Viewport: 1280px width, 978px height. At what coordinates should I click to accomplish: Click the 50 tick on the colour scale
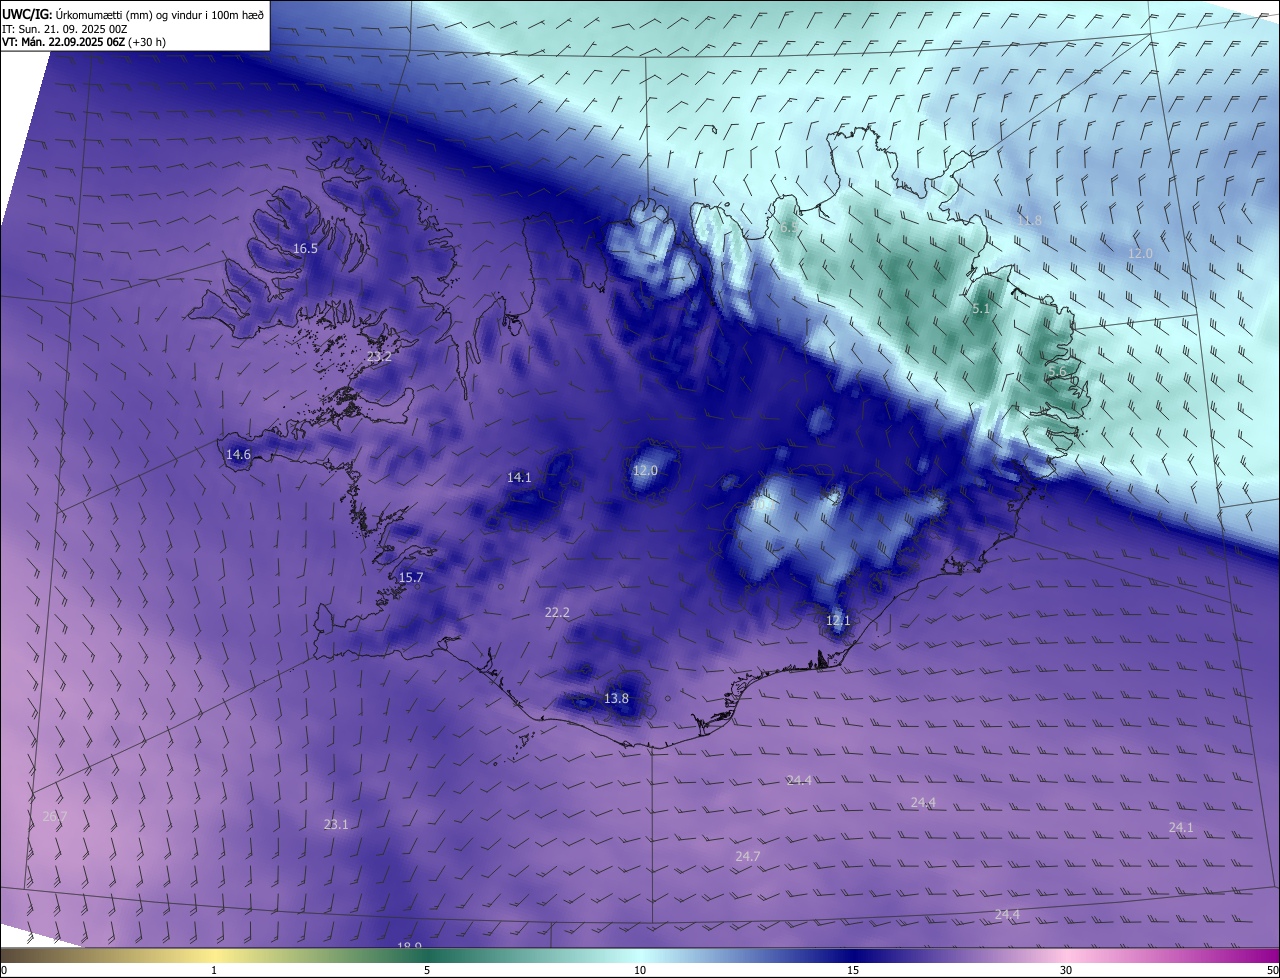tap(1272, 970)
